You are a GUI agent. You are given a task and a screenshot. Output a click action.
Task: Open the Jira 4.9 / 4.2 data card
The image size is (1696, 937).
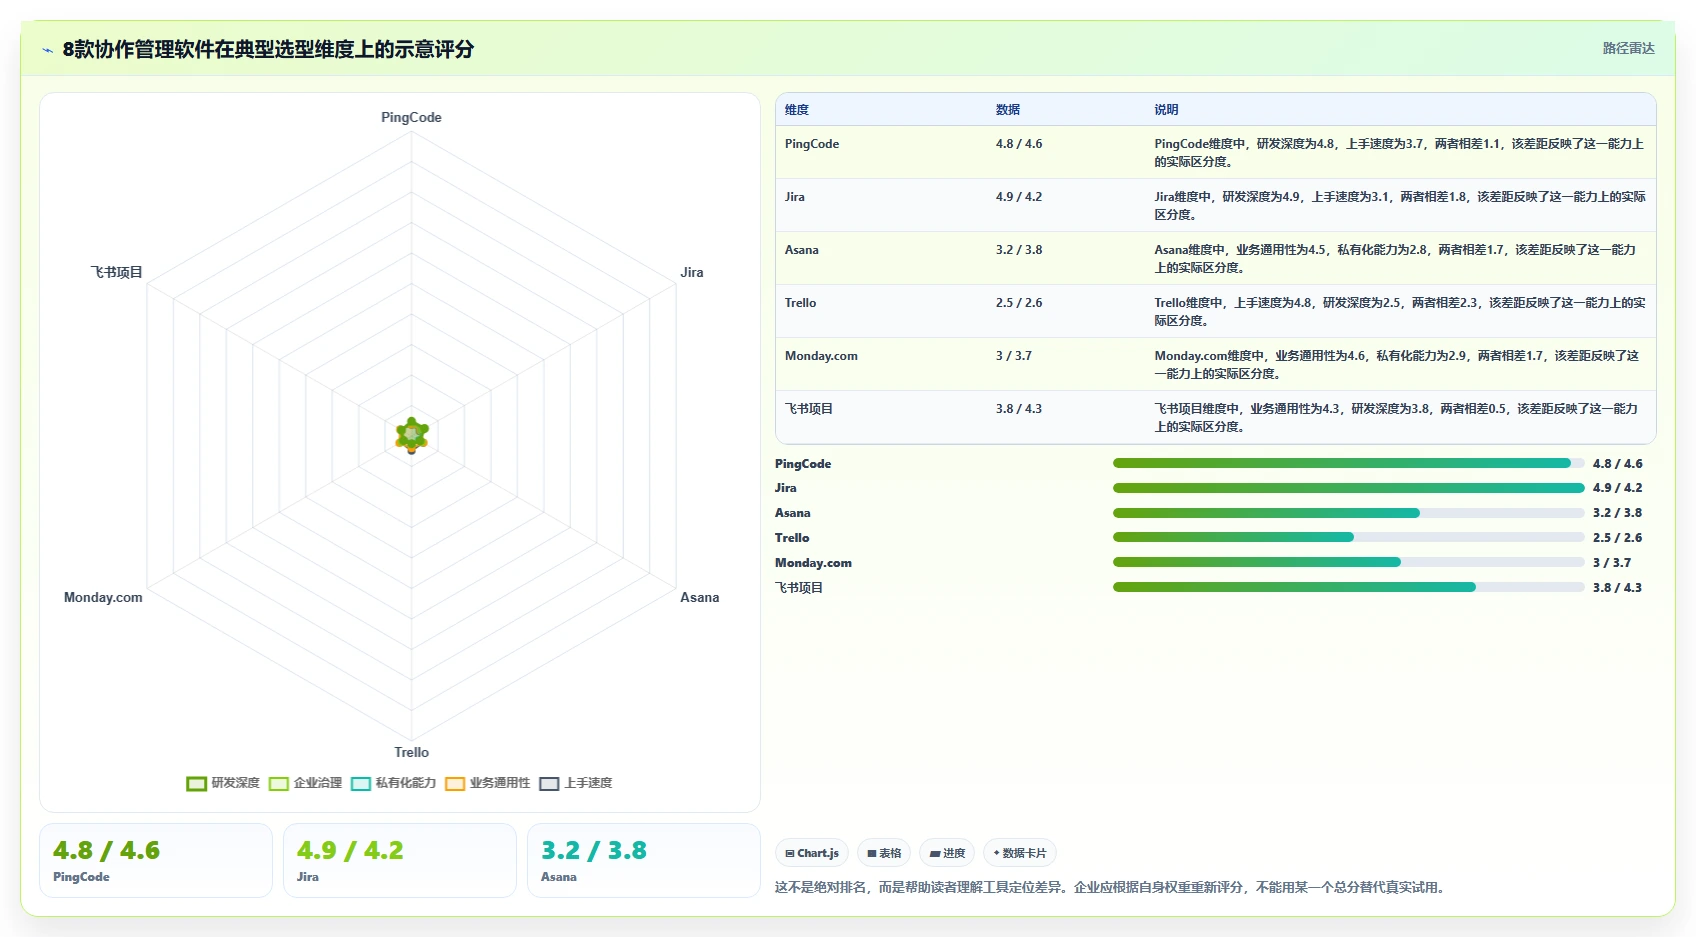pos(400,860)
